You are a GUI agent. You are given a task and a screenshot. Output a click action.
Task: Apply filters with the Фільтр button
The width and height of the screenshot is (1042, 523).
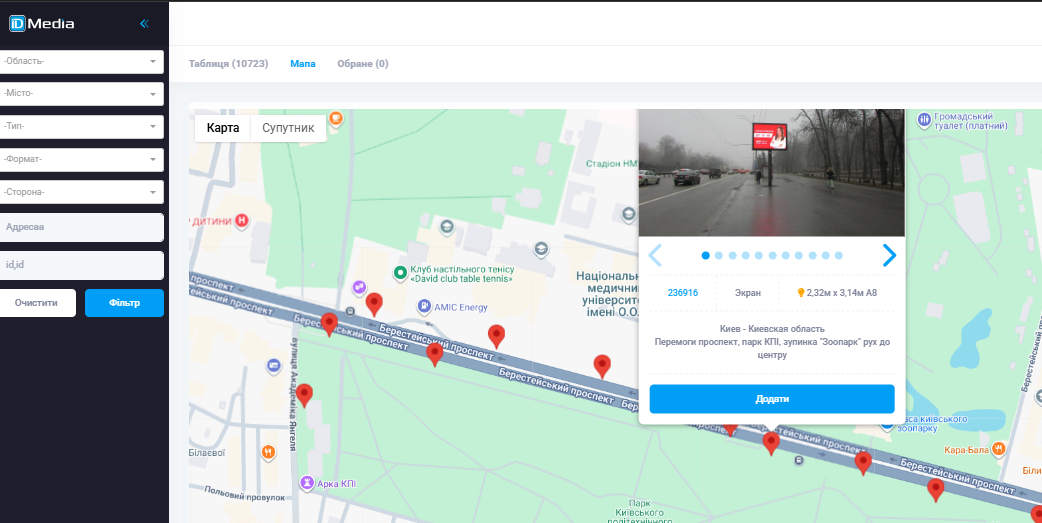point(124,302)
